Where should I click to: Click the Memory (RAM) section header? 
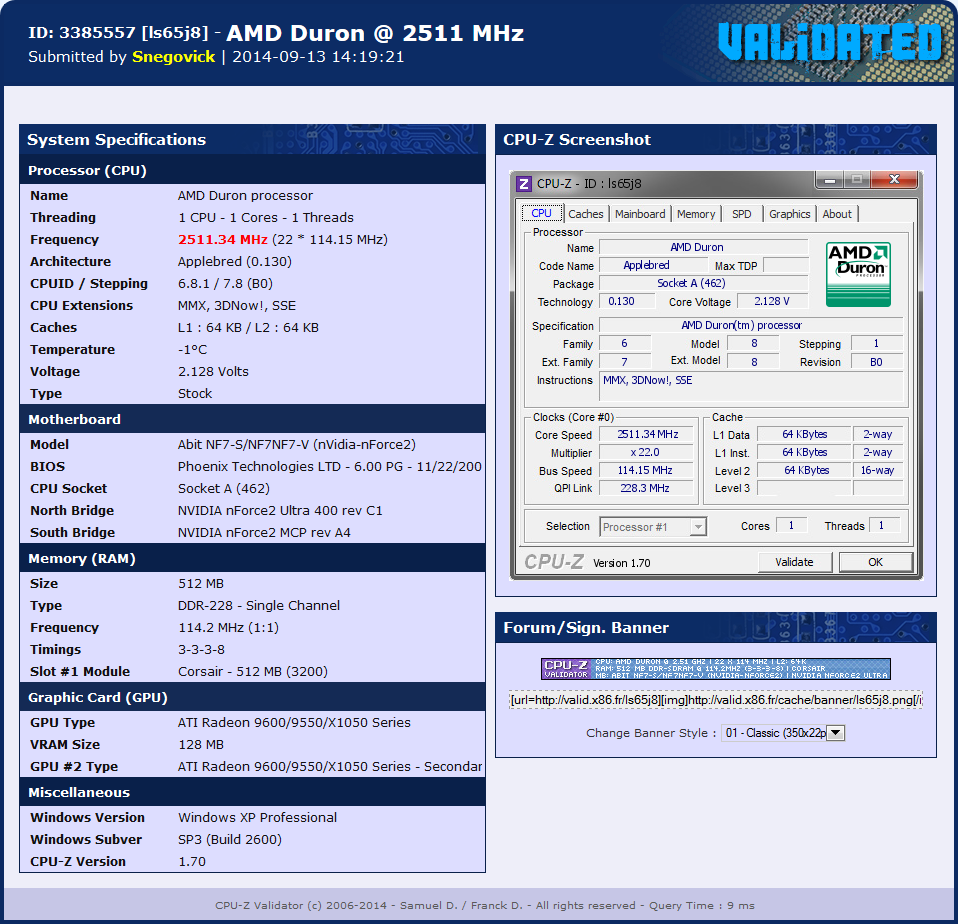(252, 559)
